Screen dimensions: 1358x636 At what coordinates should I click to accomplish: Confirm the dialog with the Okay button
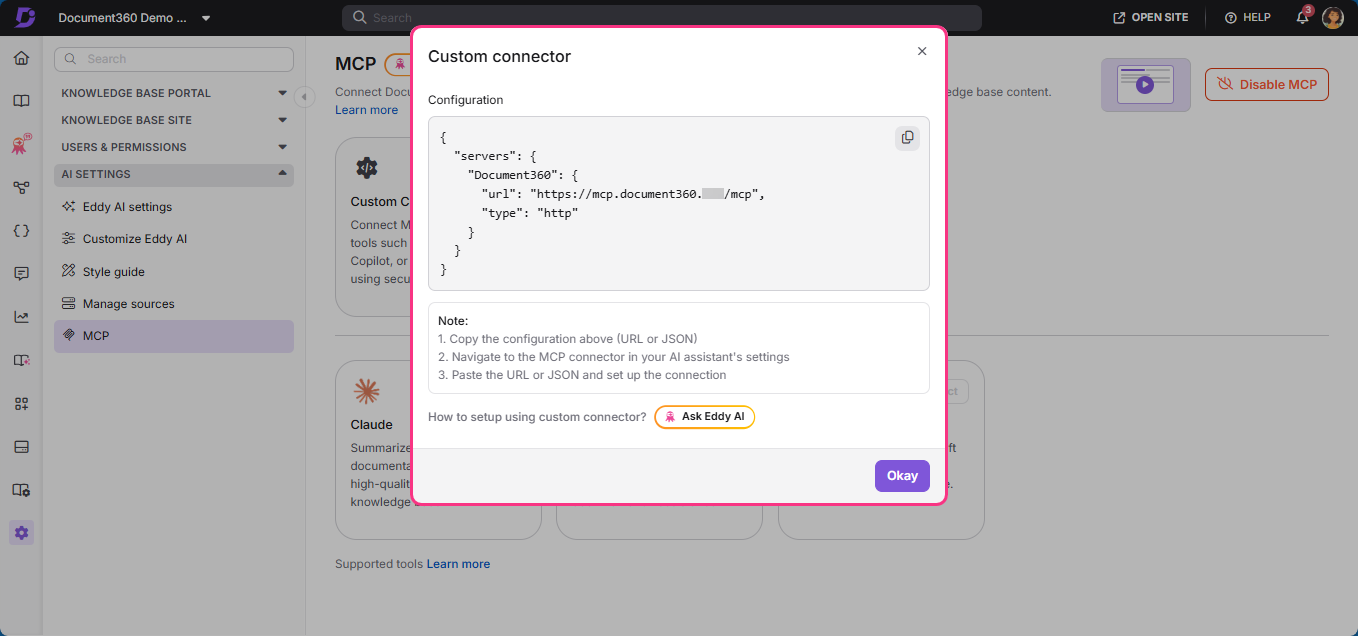[x=901, y=475]
